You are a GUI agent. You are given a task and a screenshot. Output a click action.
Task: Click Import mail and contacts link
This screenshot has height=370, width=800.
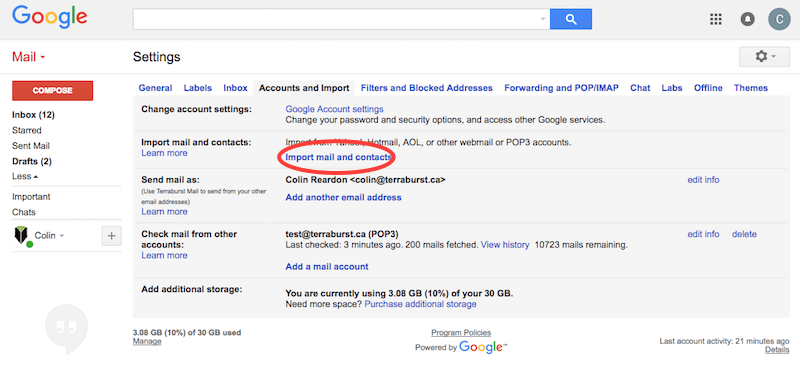[338, 157]
